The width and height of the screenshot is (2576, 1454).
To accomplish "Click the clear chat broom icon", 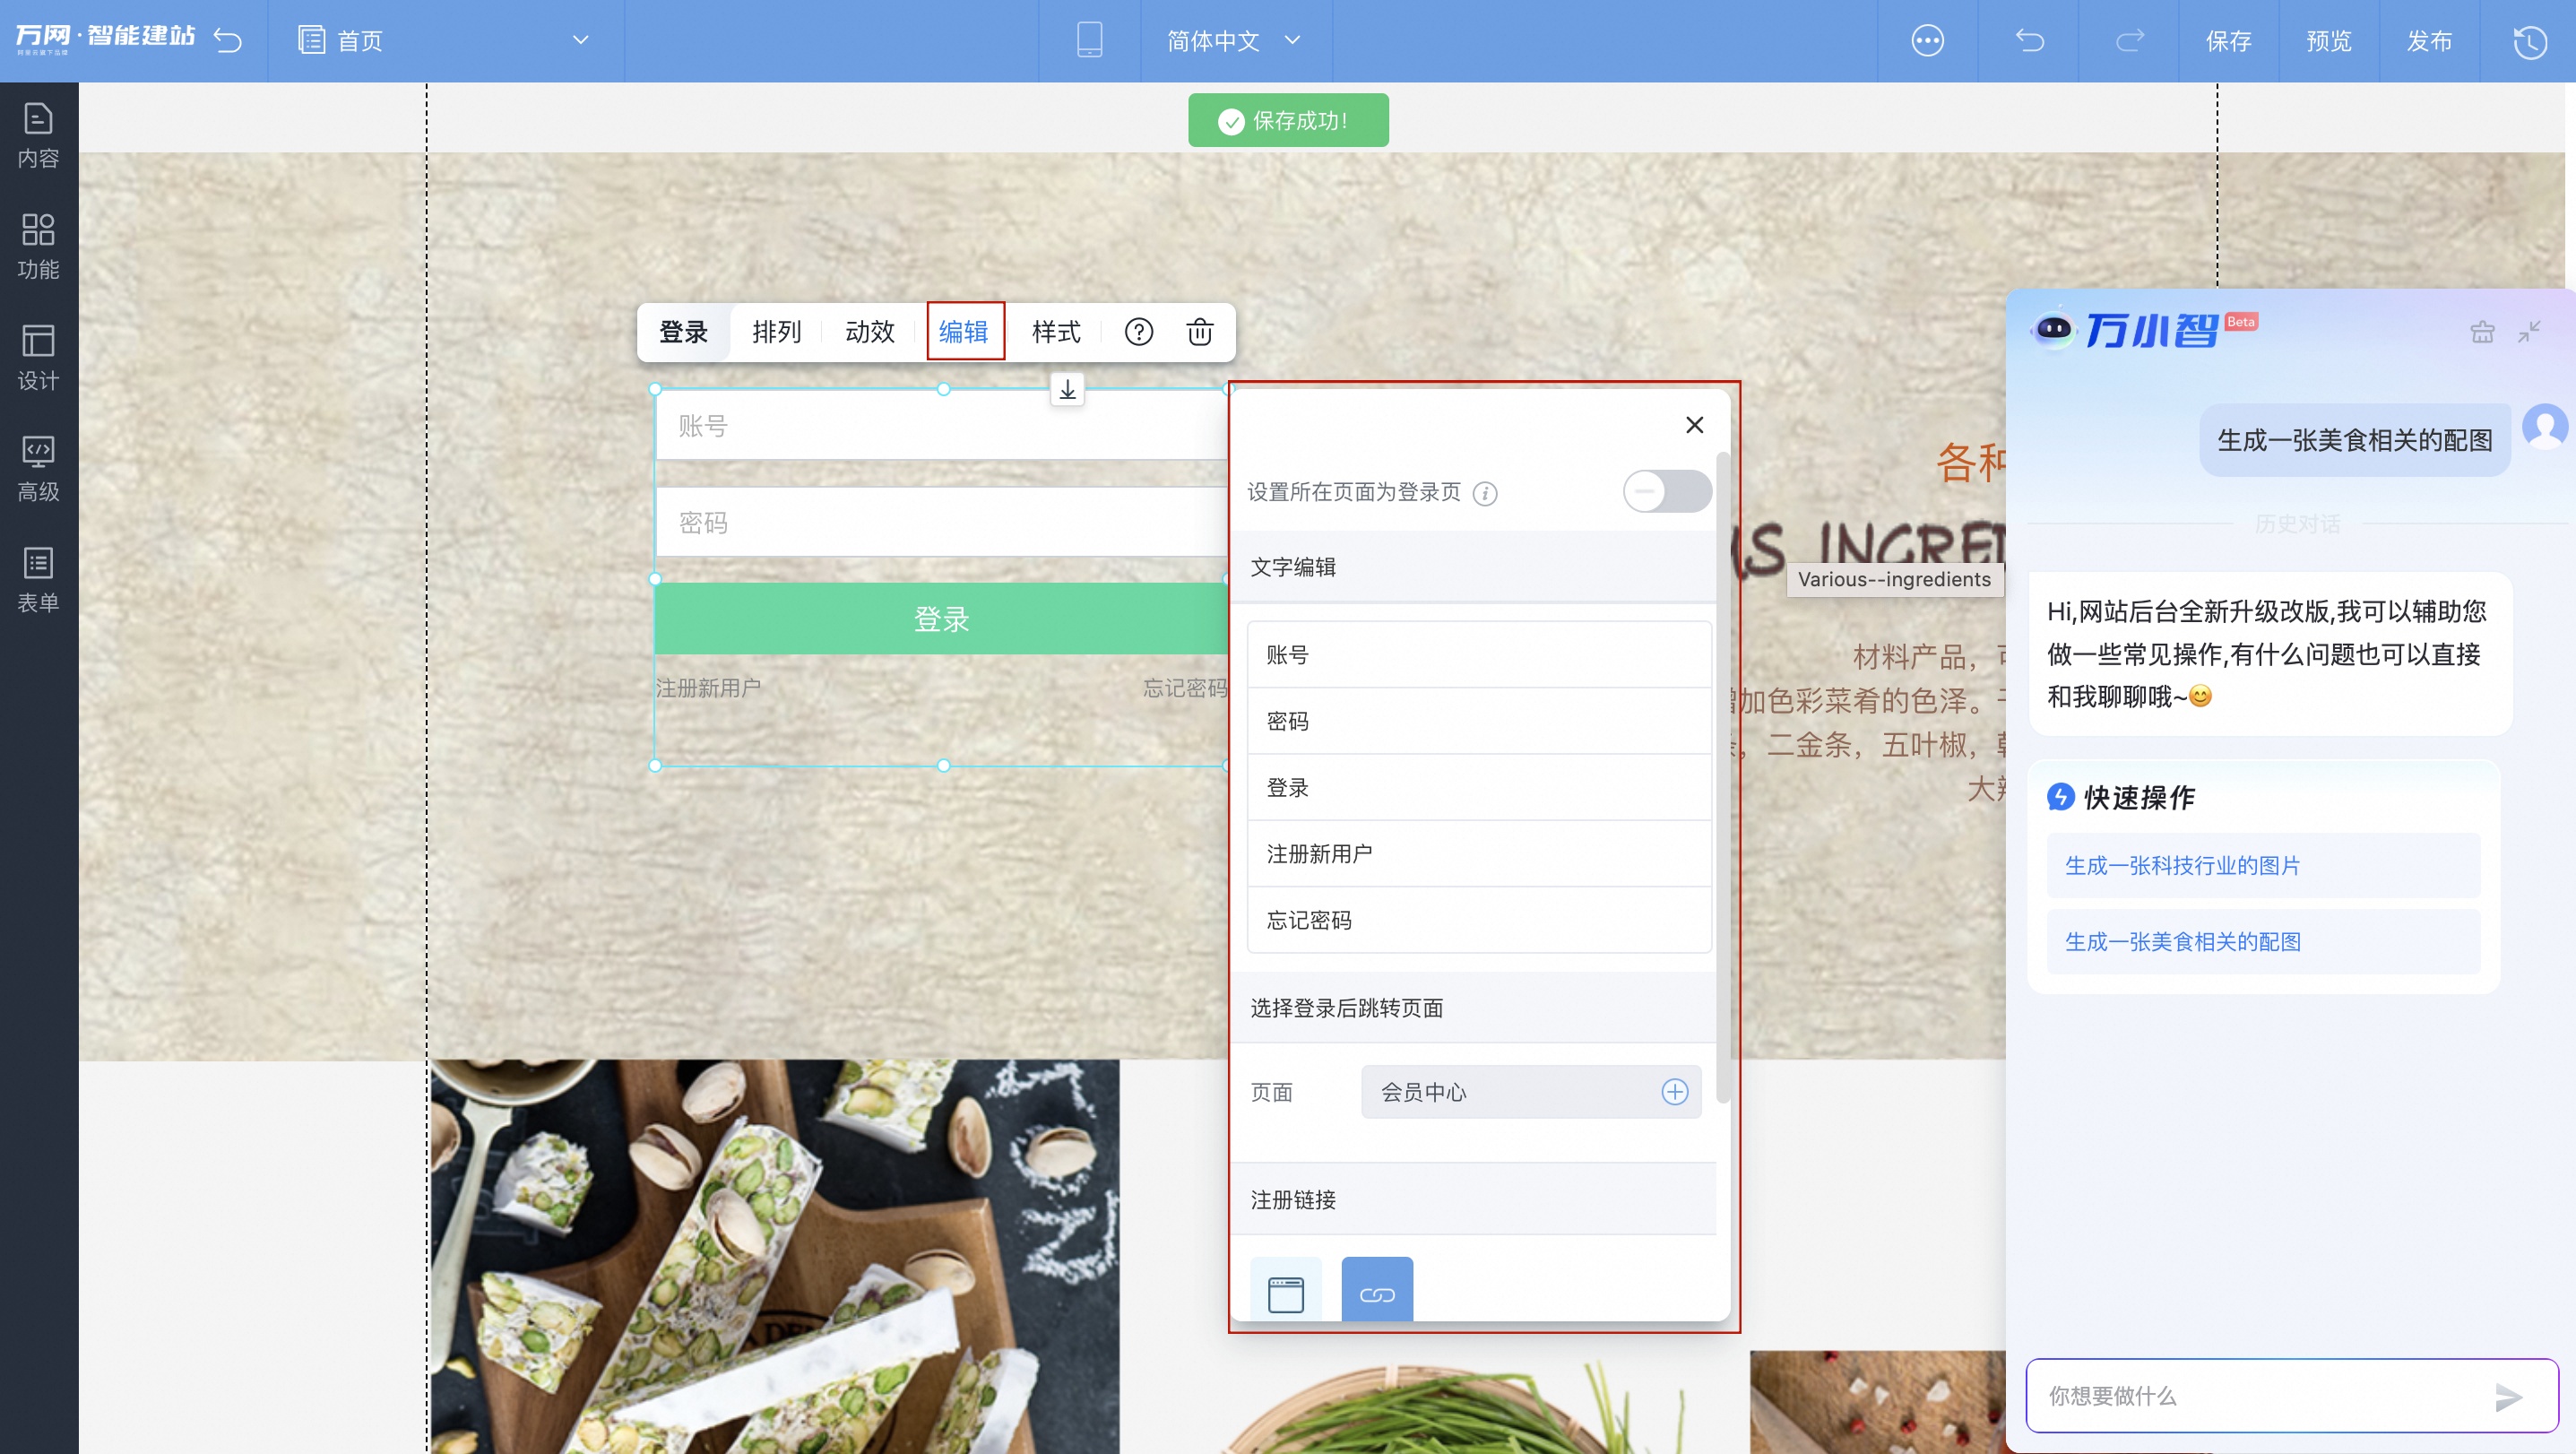I will (x=2481, y=332).
